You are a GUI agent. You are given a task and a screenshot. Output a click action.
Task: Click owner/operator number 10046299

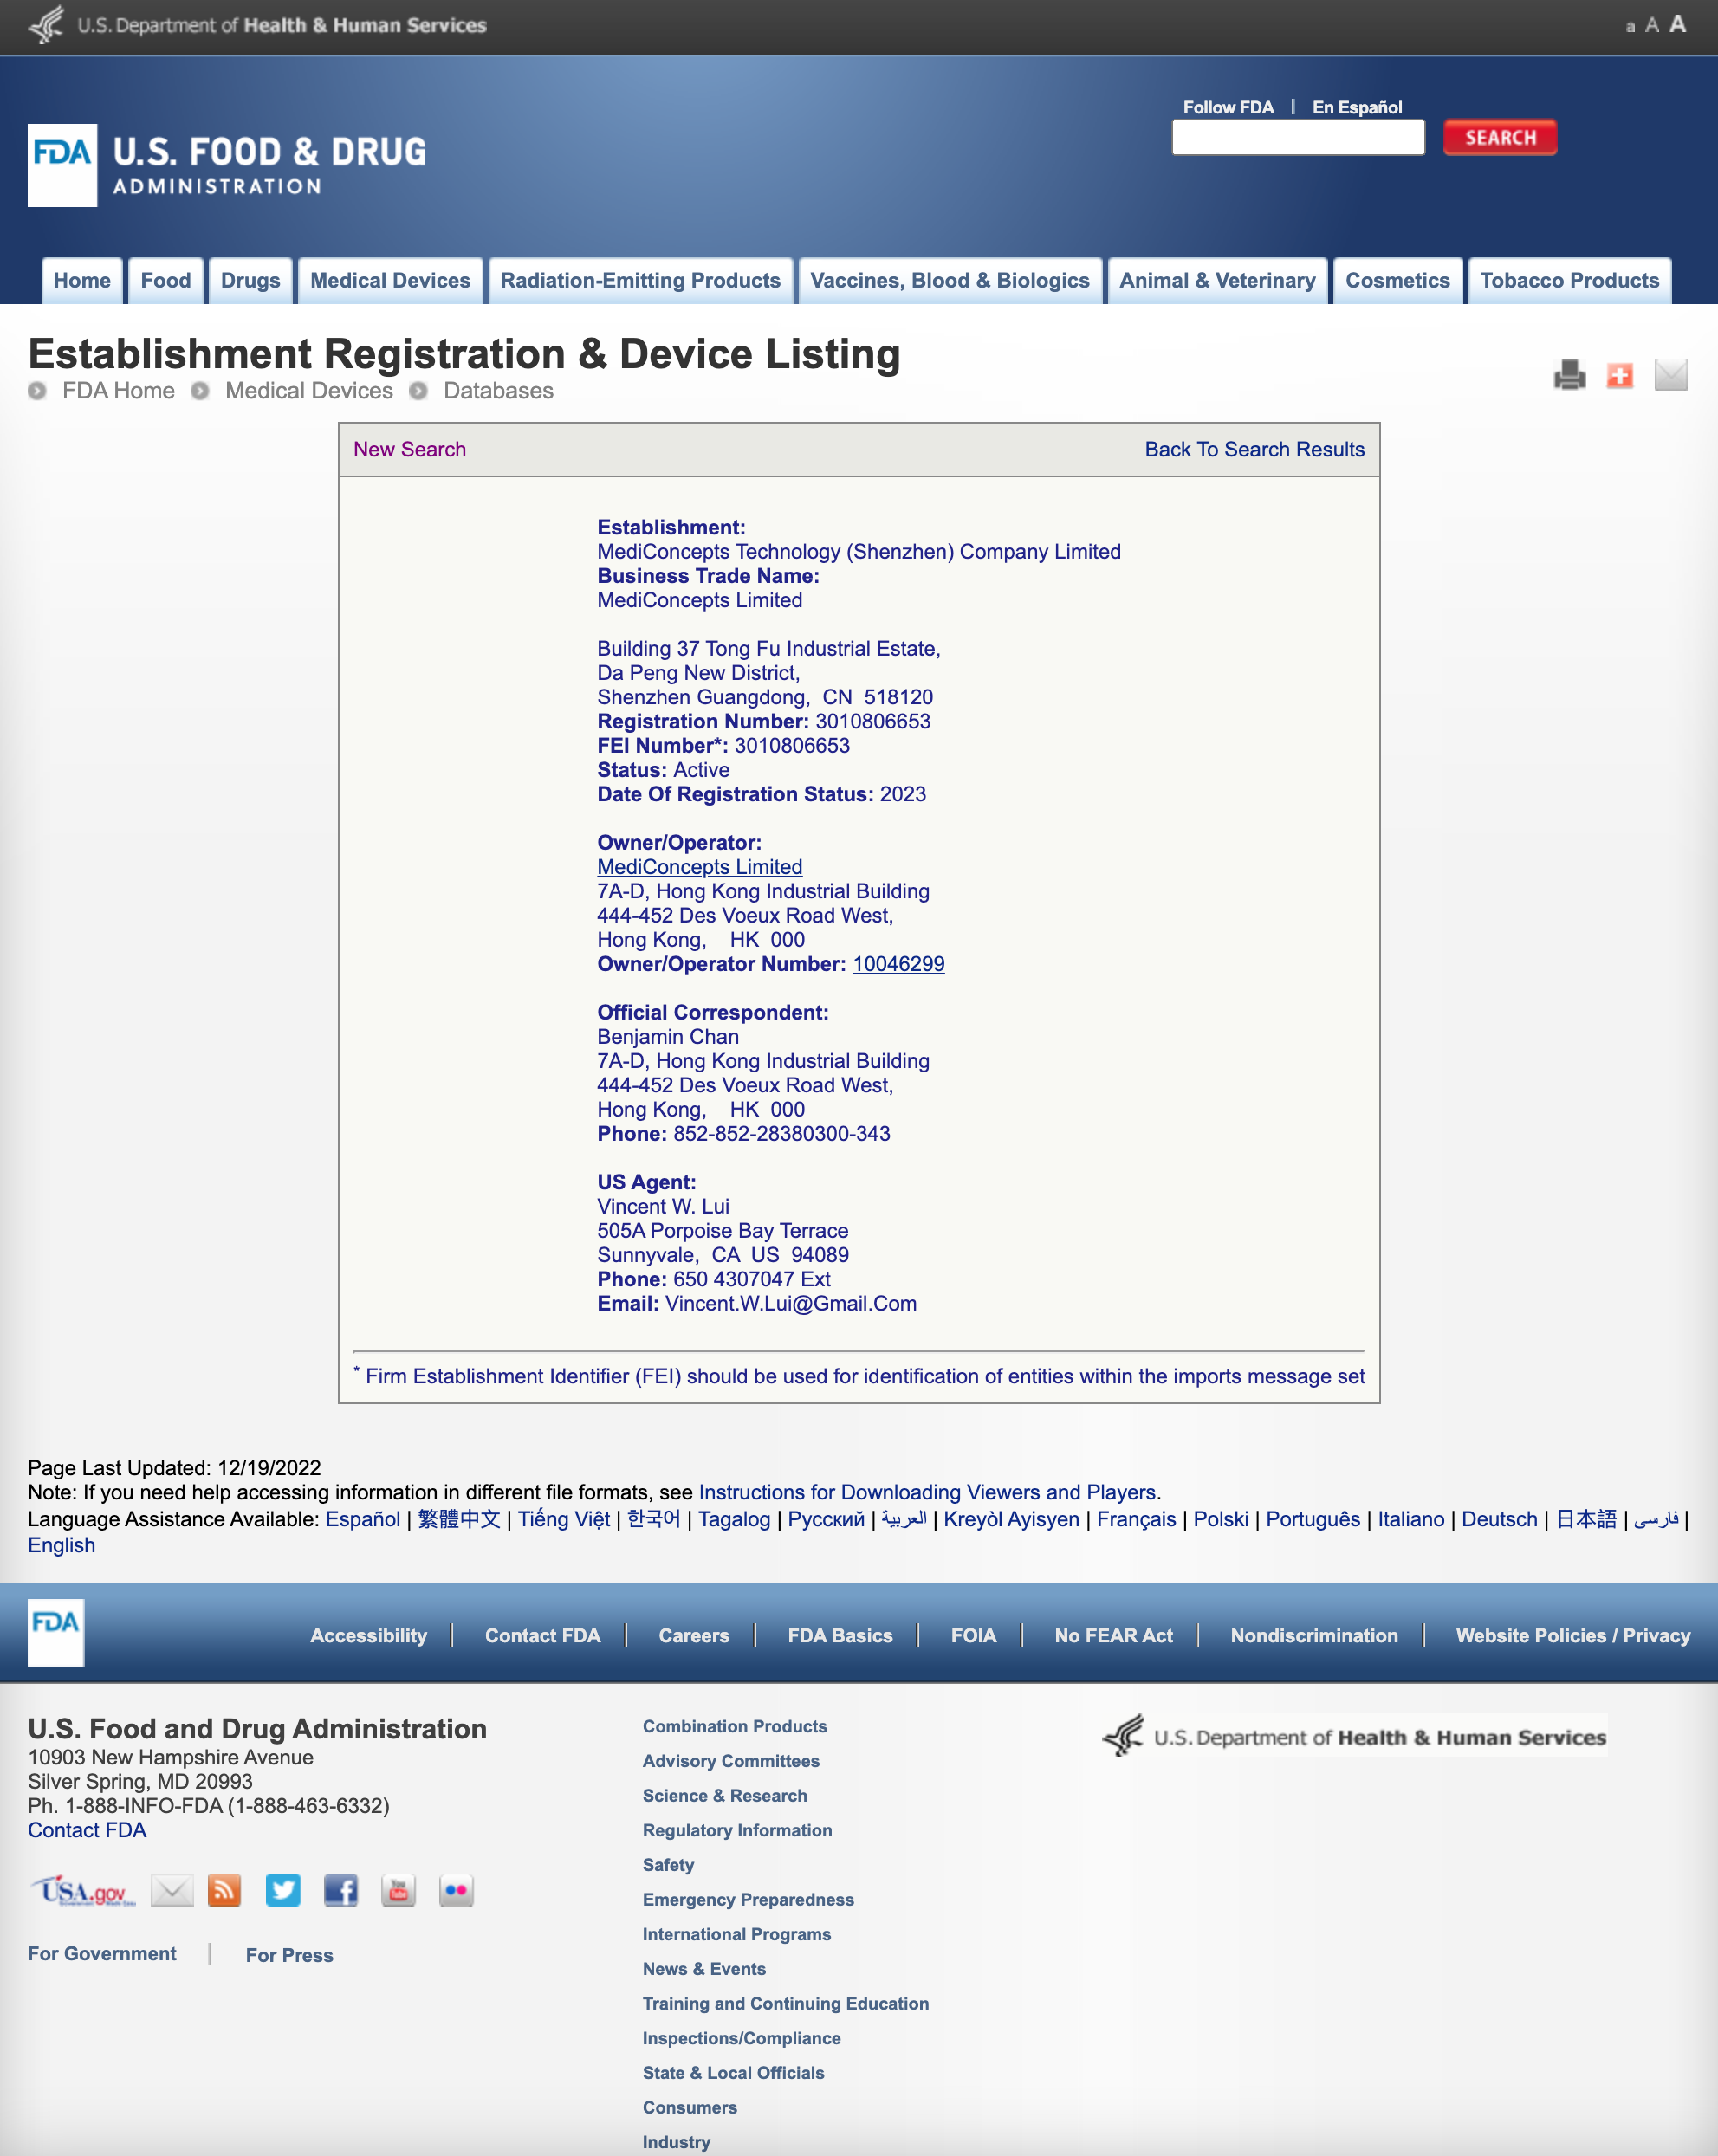[x=897, y=964]
